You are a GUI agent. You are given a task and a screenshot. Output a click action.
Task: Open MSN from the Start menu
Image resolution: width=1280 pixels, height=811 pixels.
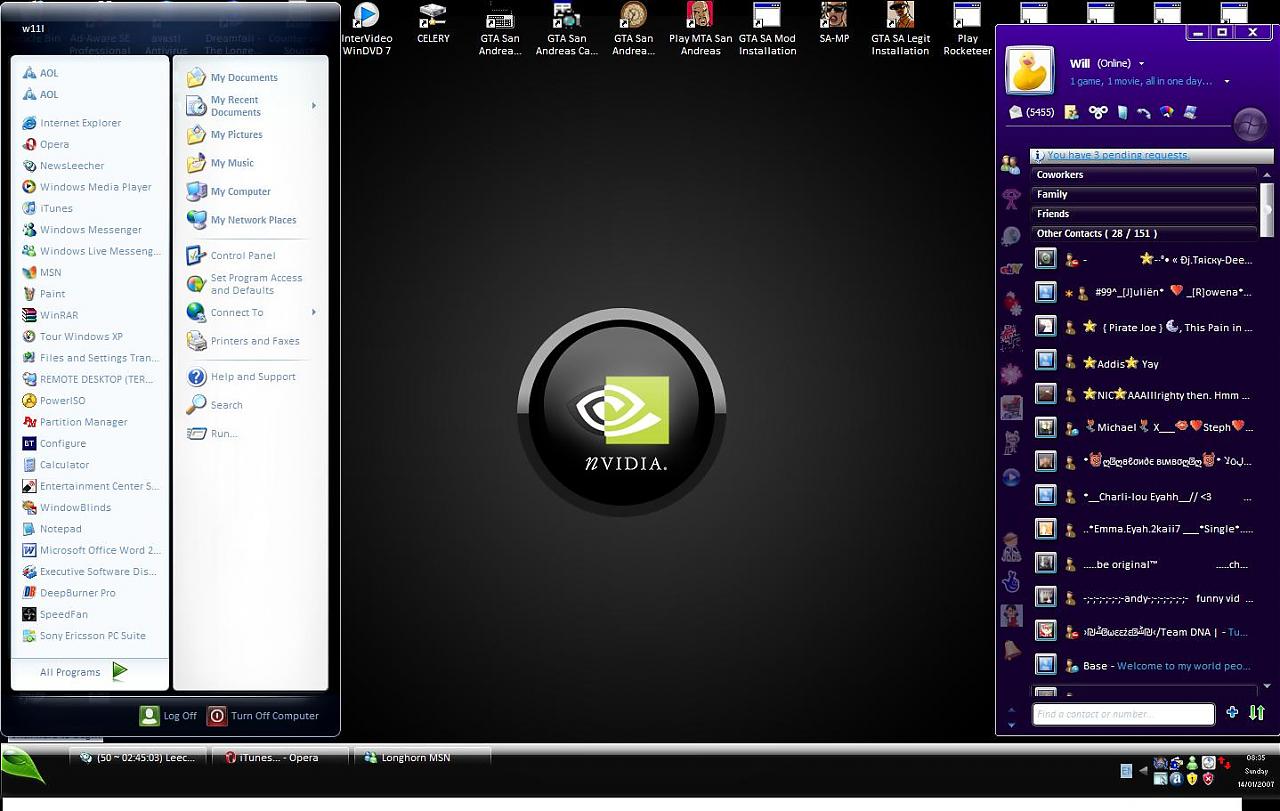pyautogui.click(x=41, y=272)
